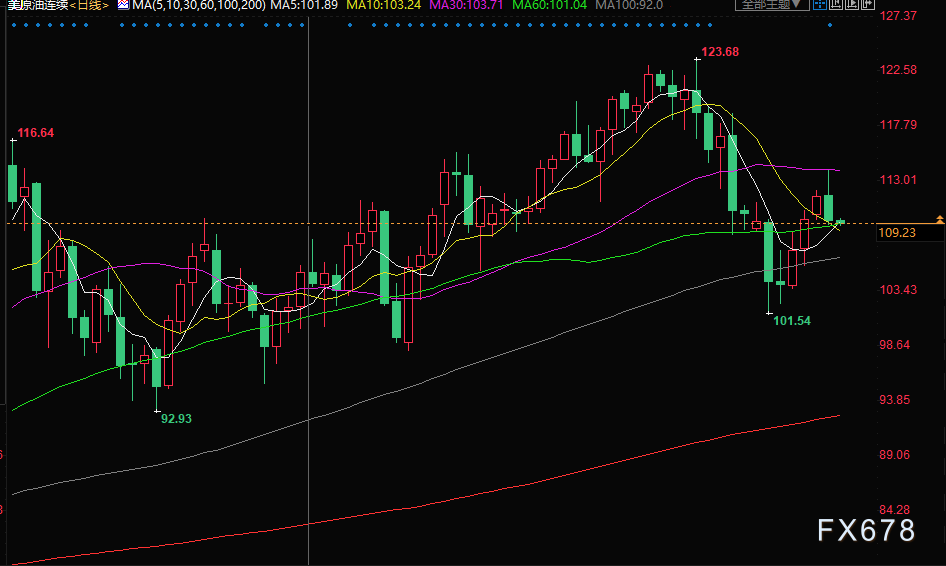Click the rightmost jump-arrow toolbar icon
The height and width of the screenshot is (566, 946).
(x=868, y=4)
